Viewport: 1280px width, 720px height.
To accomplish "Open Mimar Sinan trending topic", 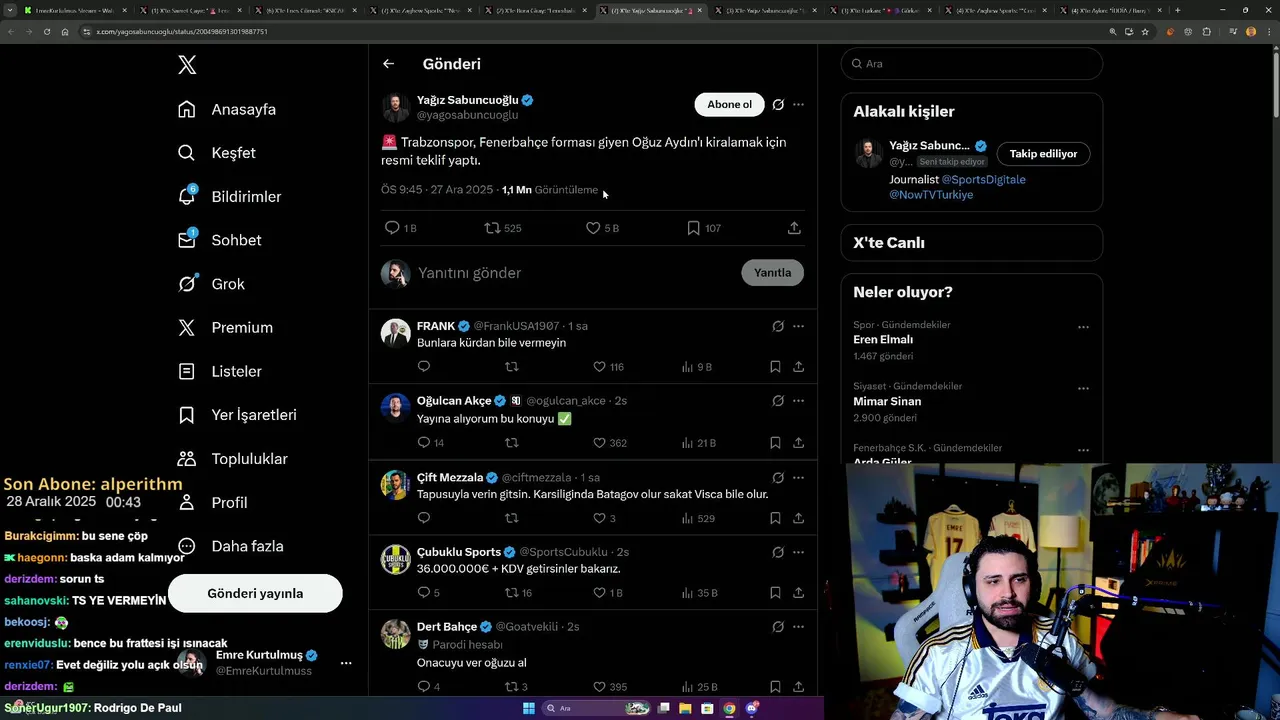I will pos(887,401).
